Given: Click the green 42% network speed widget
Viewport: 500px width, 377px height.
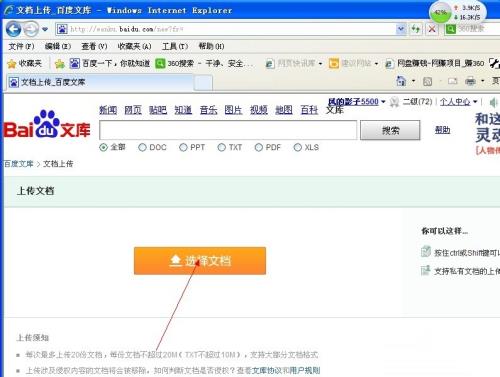Looking at the screenshot, I should point(441,13).
